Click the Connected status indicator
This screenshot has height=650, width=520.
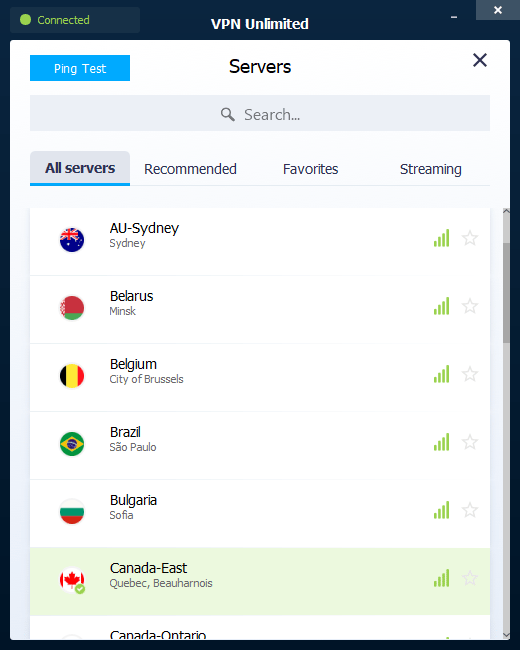(x=75, y=20)
